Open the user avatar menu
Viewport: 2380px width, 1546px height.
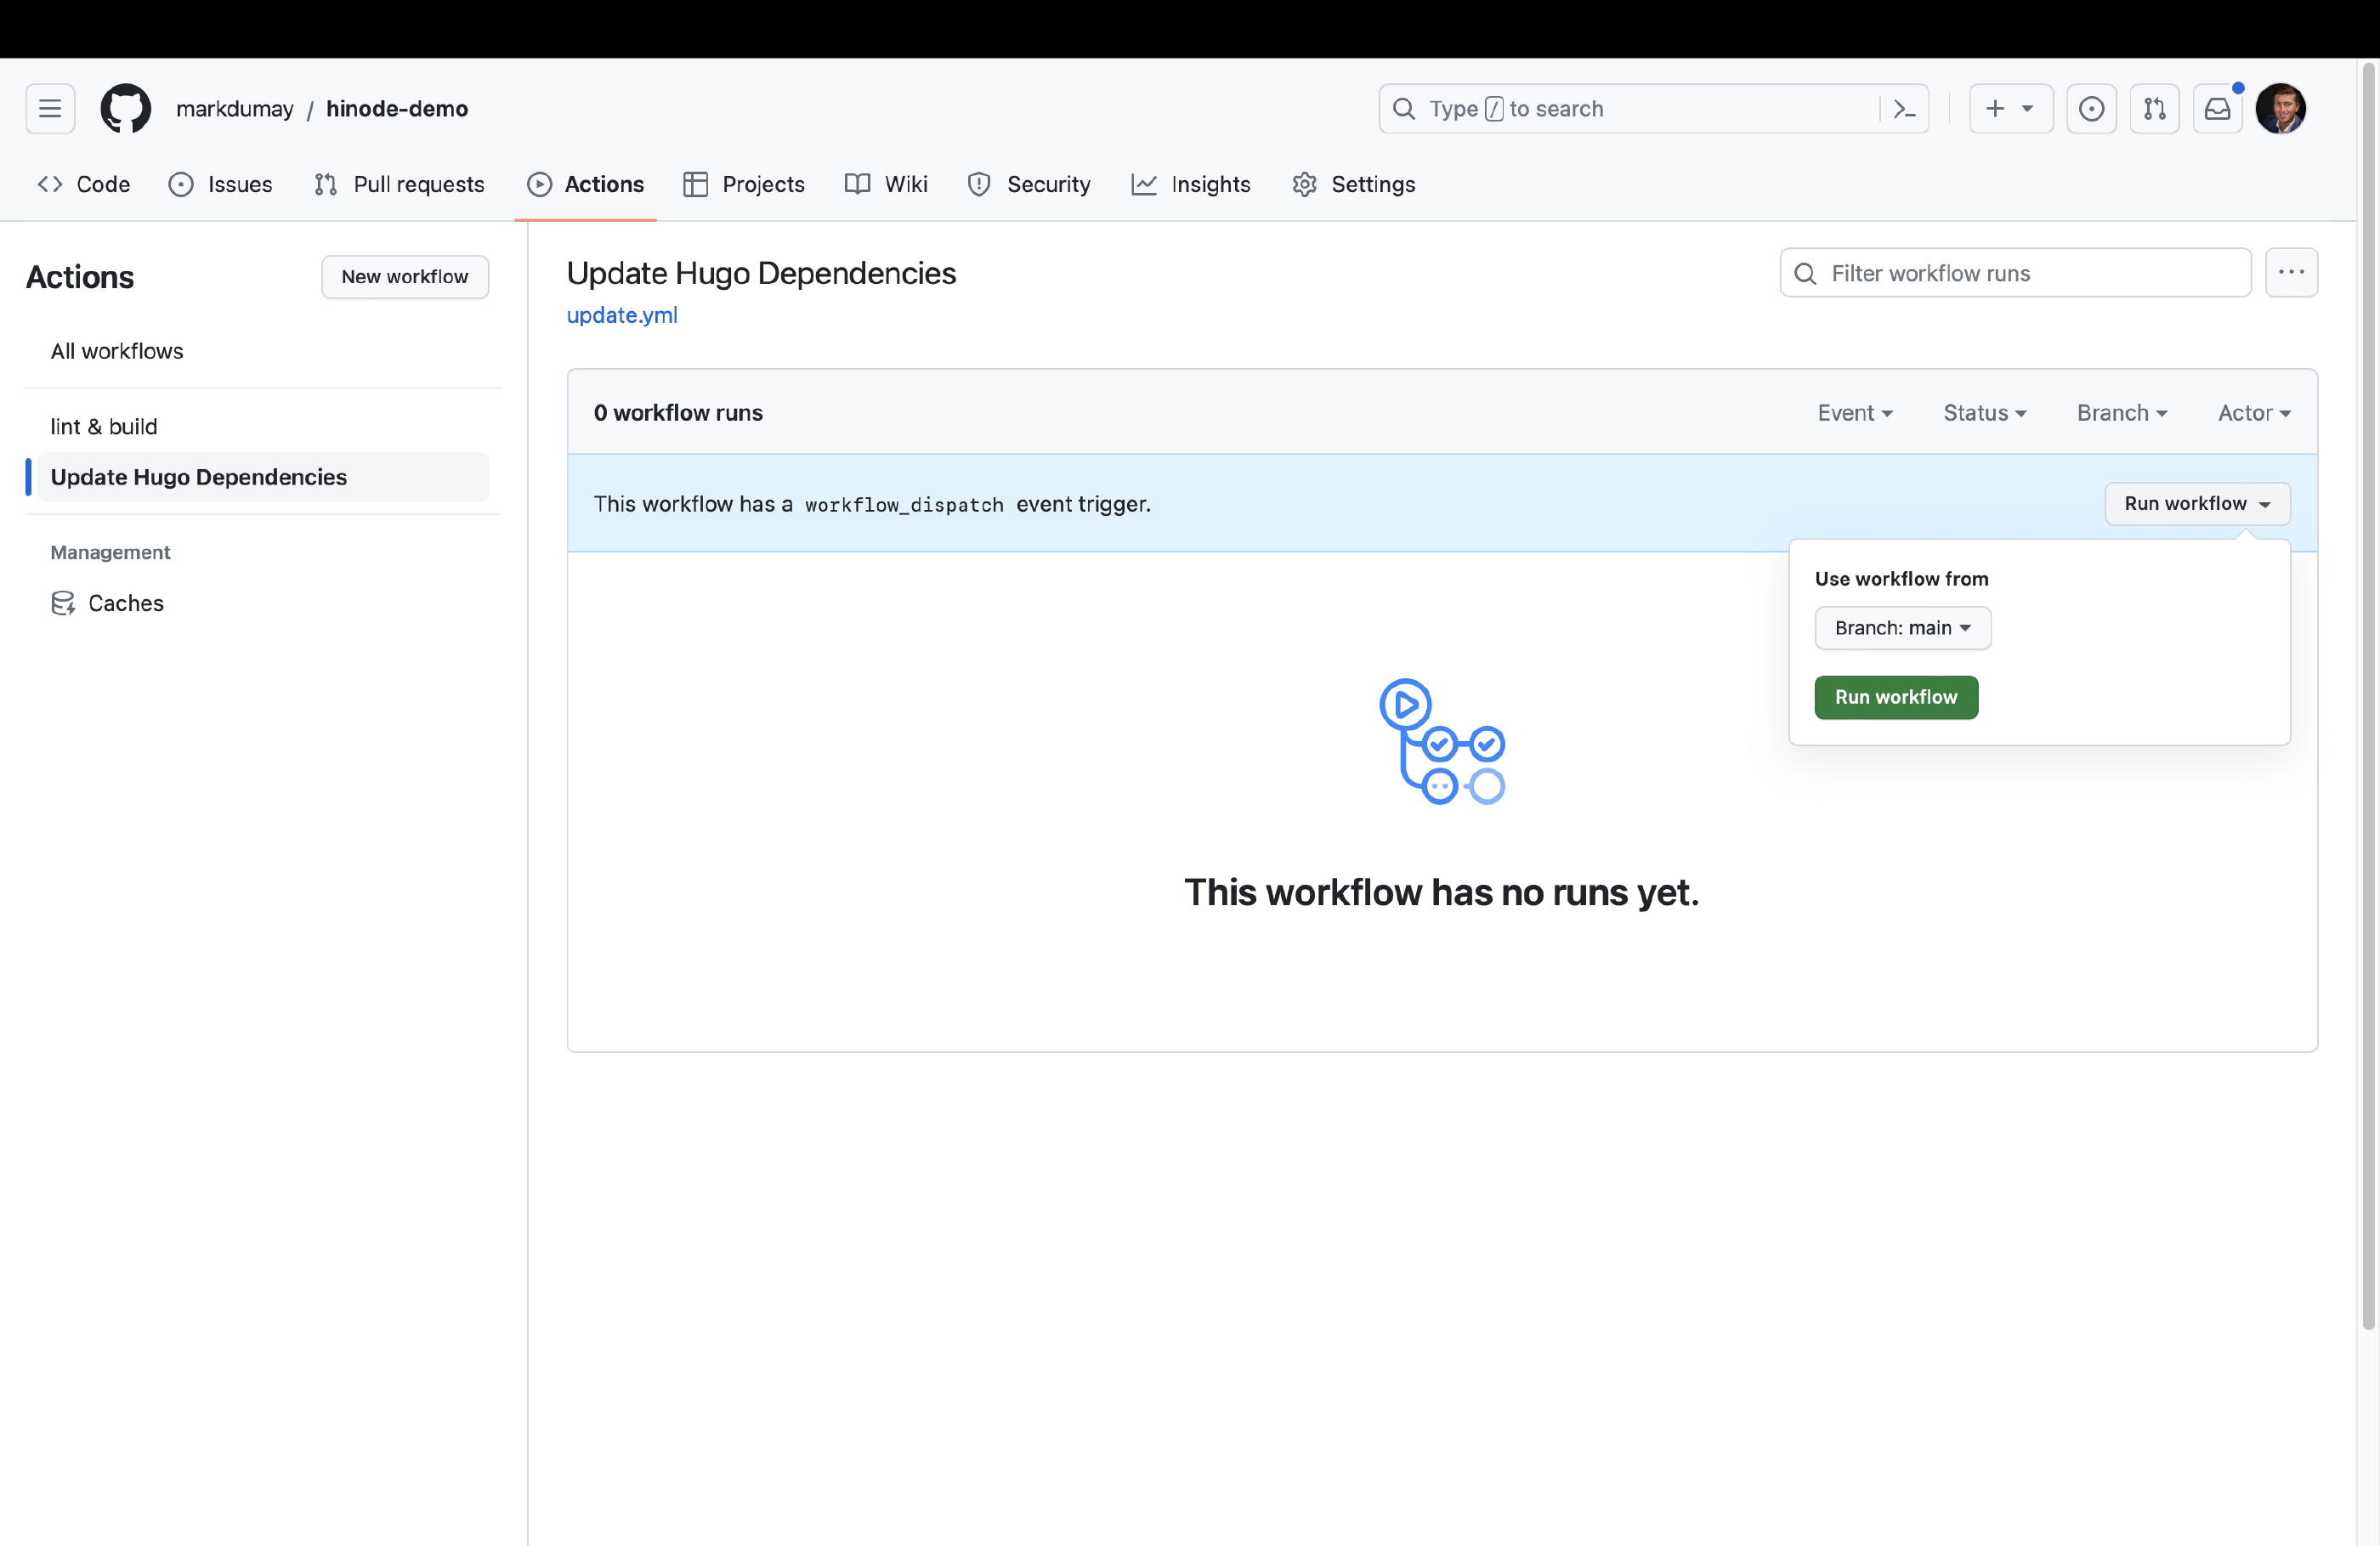(x=2280, y=108)
